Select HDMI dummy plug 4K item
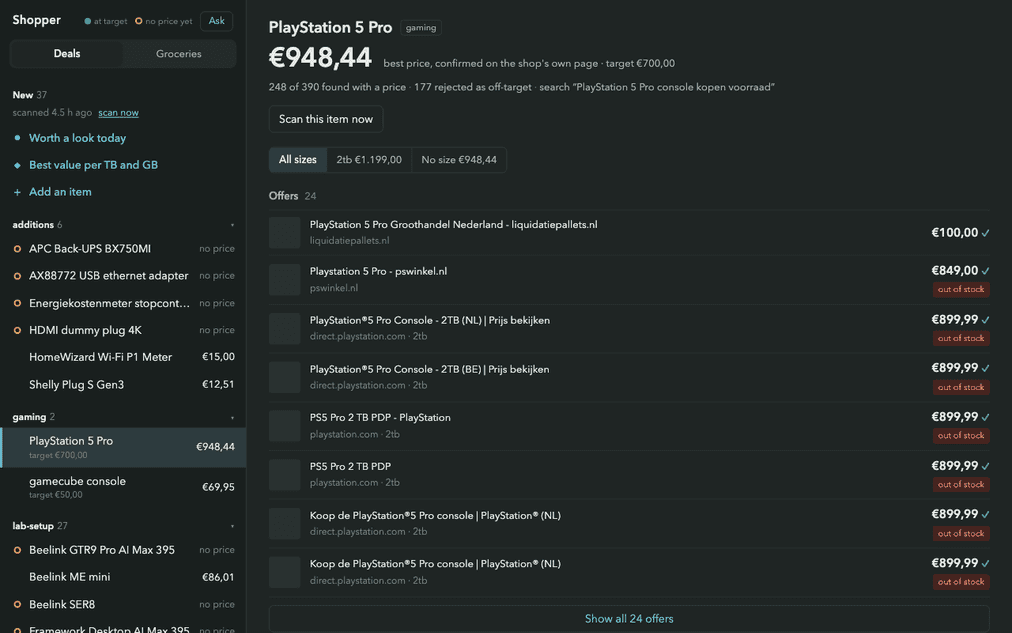The image size is (1012, 633). (123, 330)
